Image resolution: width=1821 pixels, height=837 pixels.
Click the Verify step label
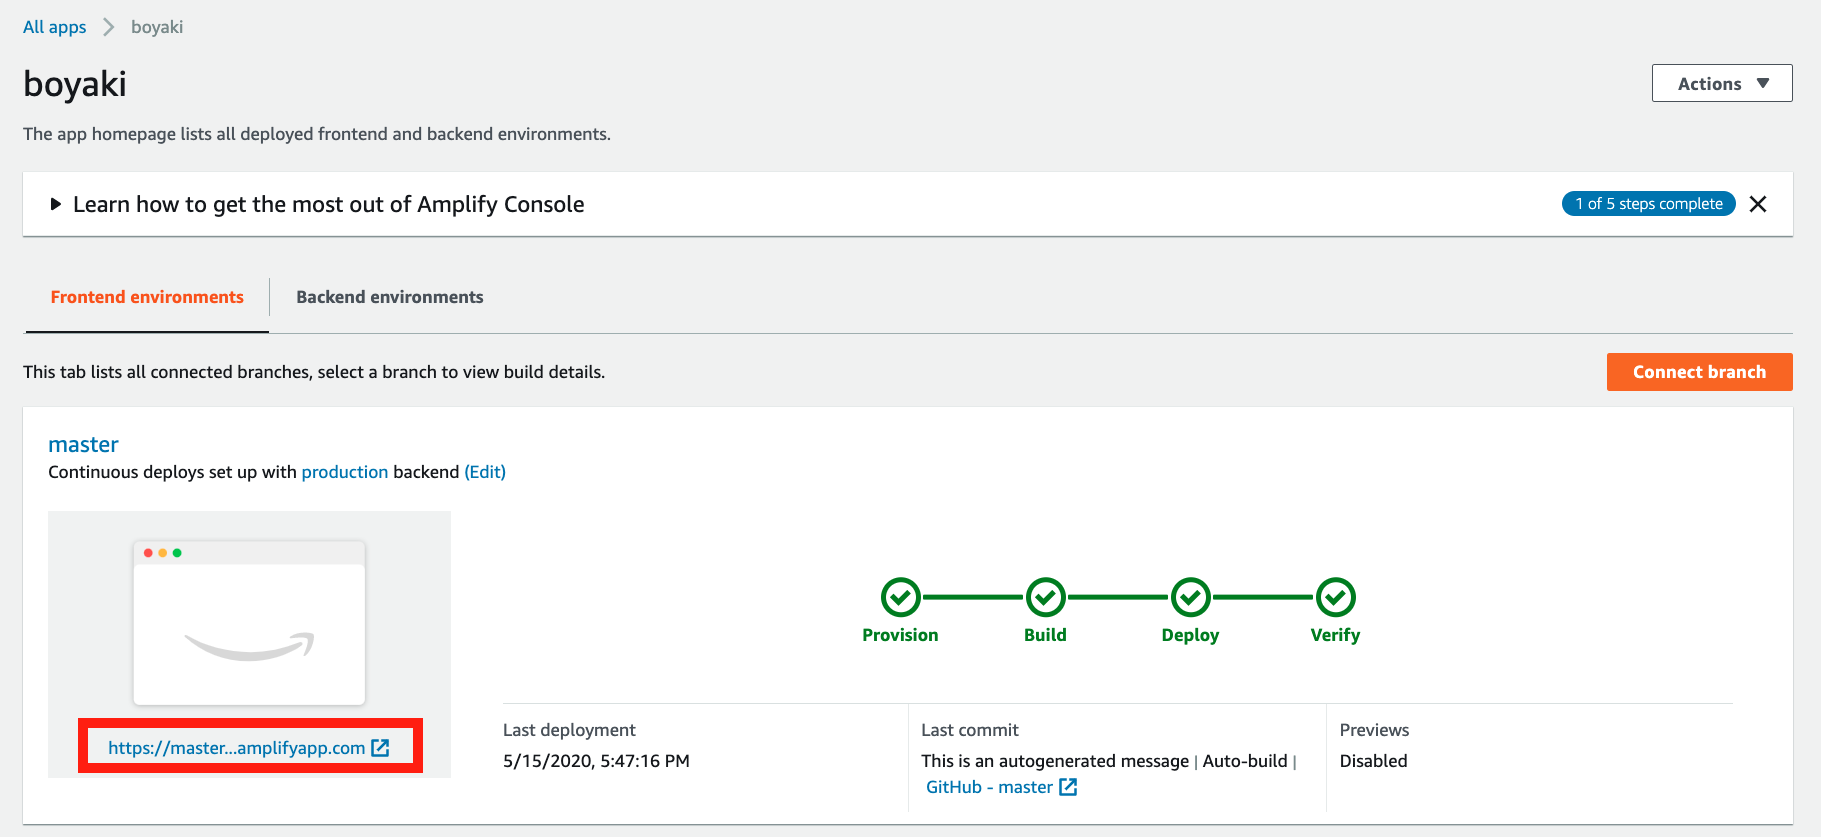1335,635
